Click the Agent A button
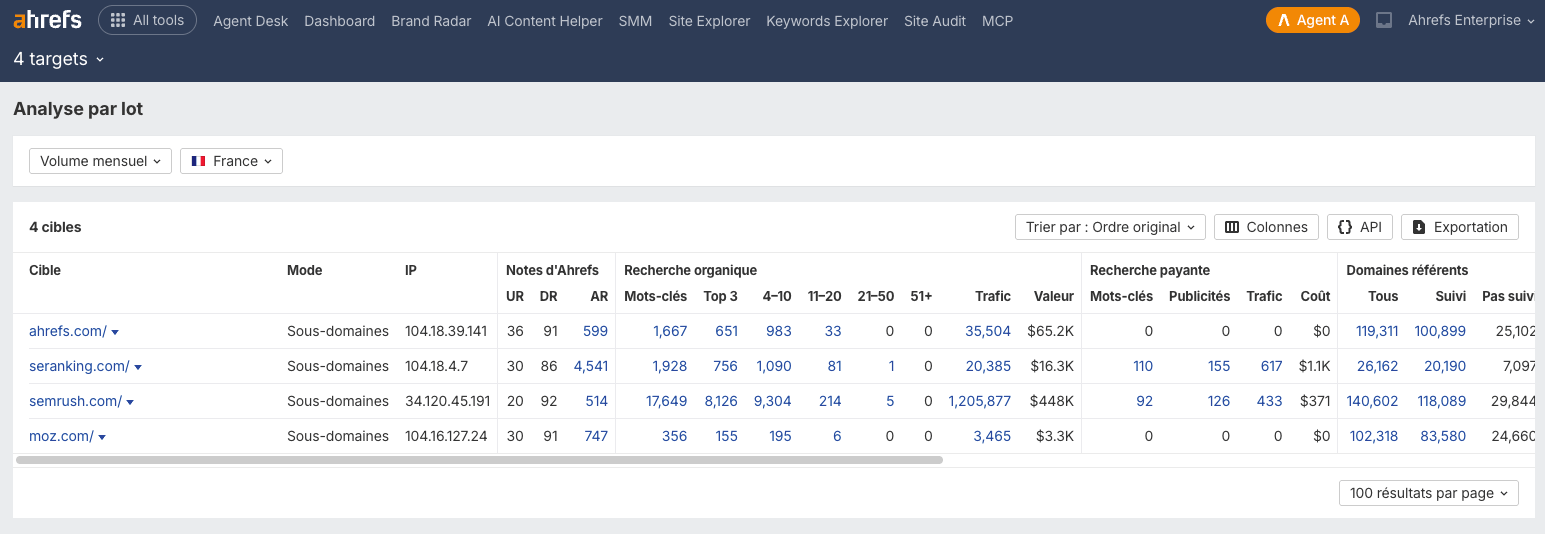 1312,20
